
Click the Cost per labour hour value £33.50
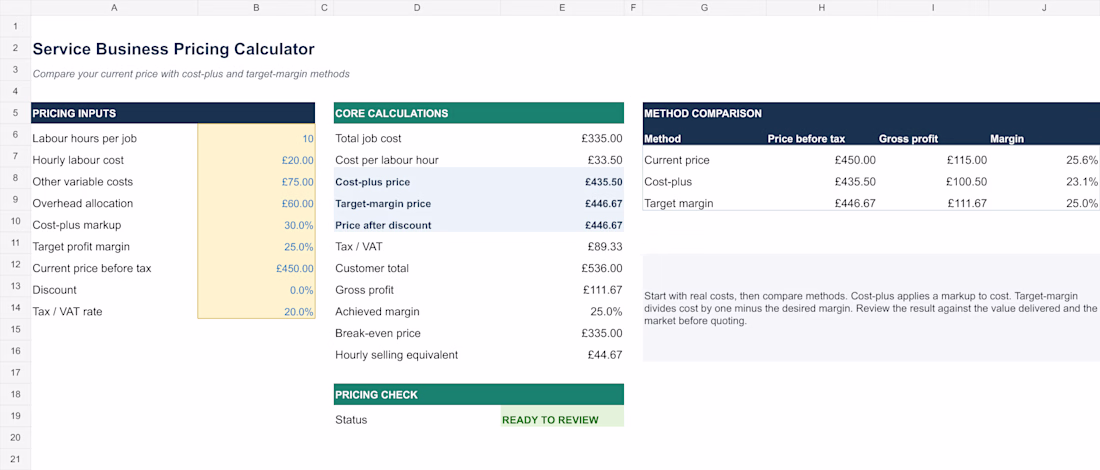605,160
